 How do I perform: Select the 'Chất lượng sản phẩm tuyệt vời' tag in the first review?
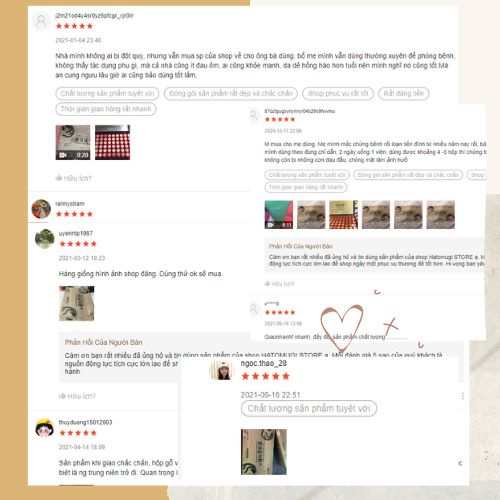(x=107, y=93)
